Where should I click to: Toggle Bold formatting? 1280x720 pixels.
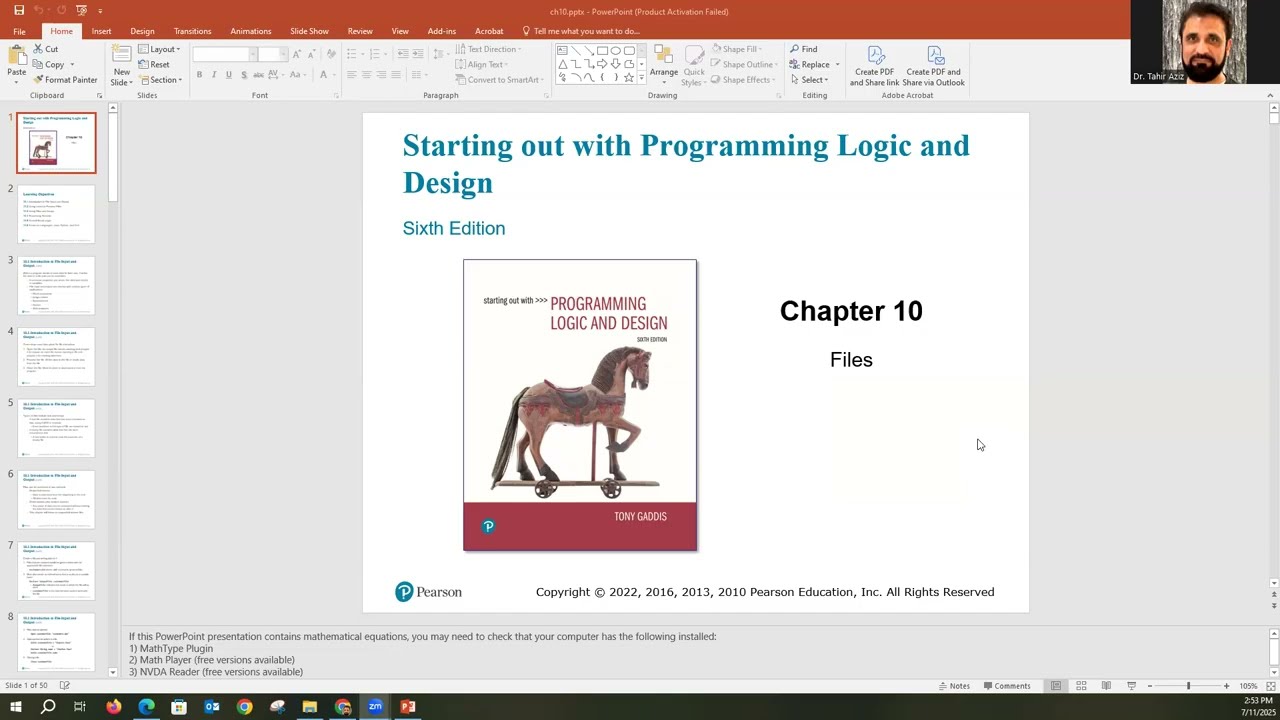point(199,75)
